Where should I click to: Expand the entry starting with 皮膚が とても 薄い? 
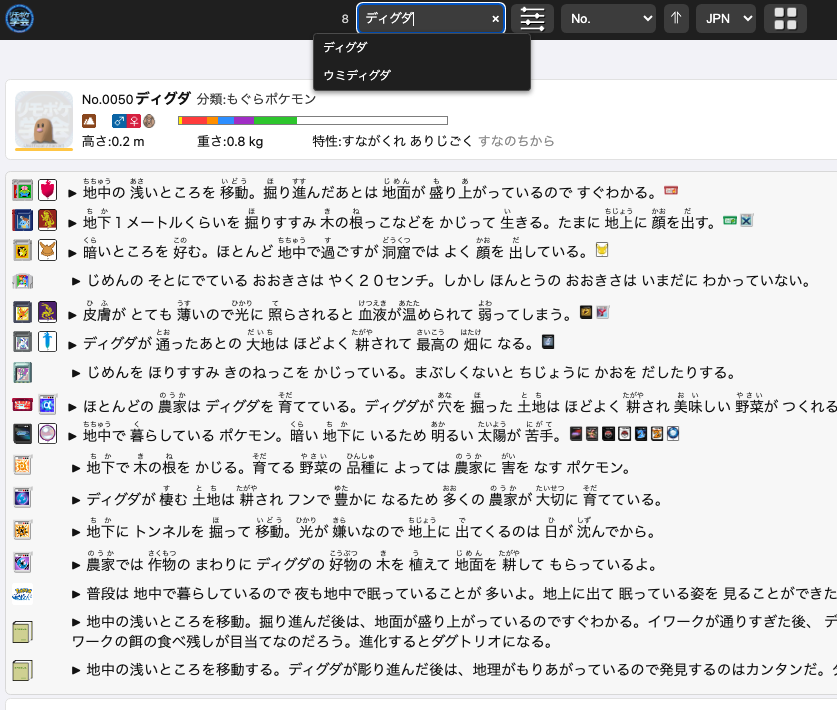point(73,315)
